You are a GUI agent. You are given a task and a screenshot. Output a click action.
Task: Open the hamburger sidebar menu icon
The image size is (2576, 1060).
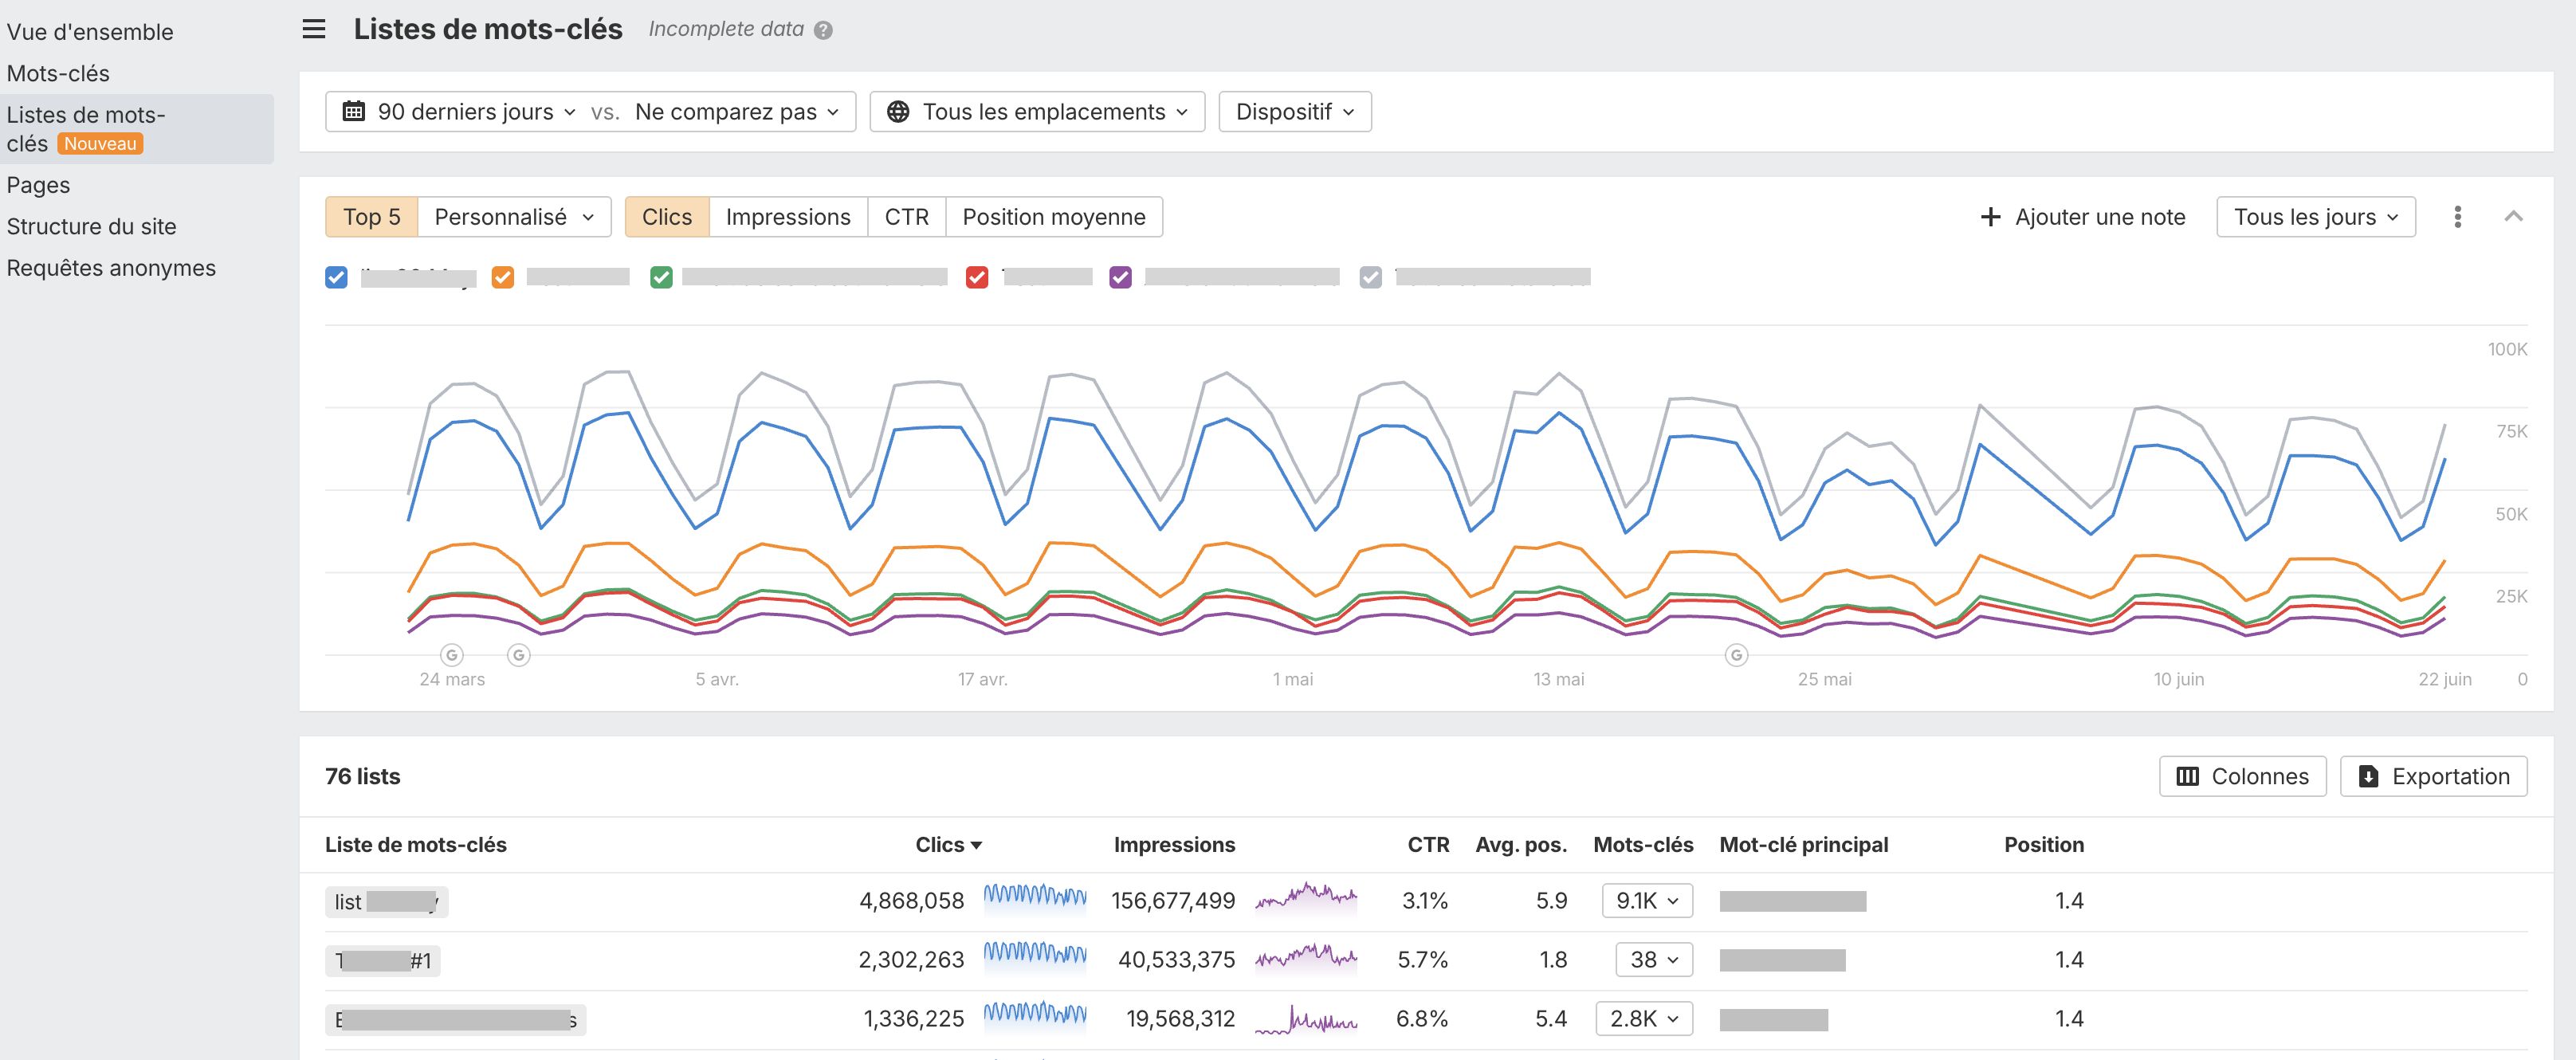click(314, 29)
